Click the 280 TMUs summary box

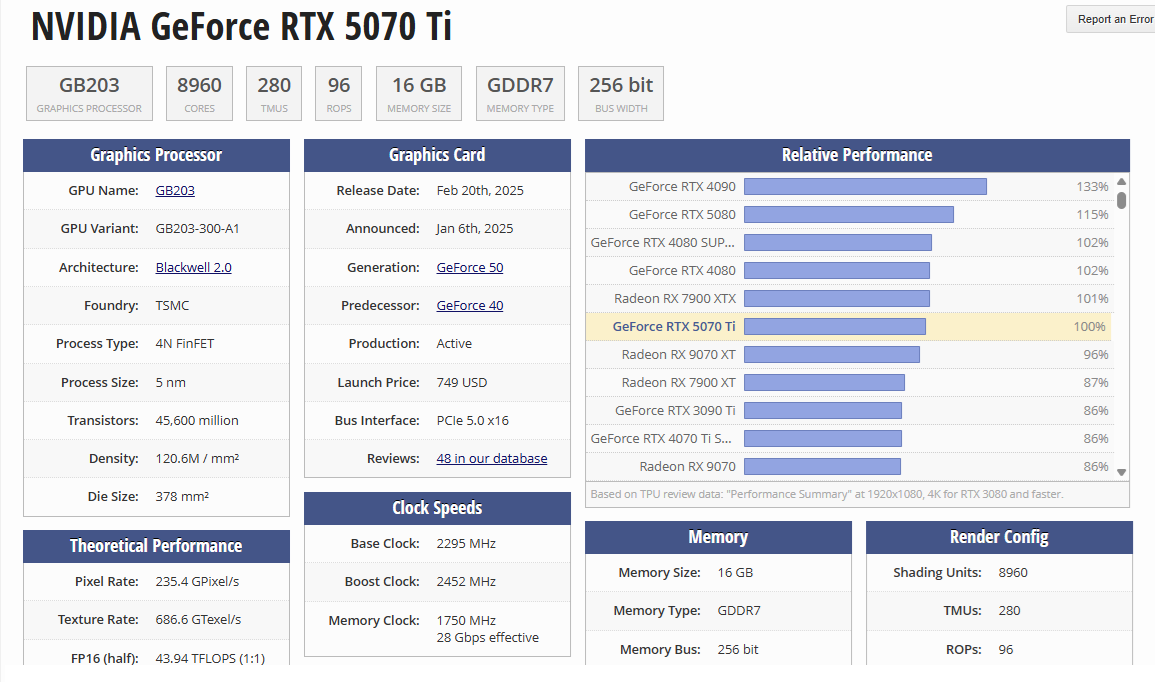[274, 94]
